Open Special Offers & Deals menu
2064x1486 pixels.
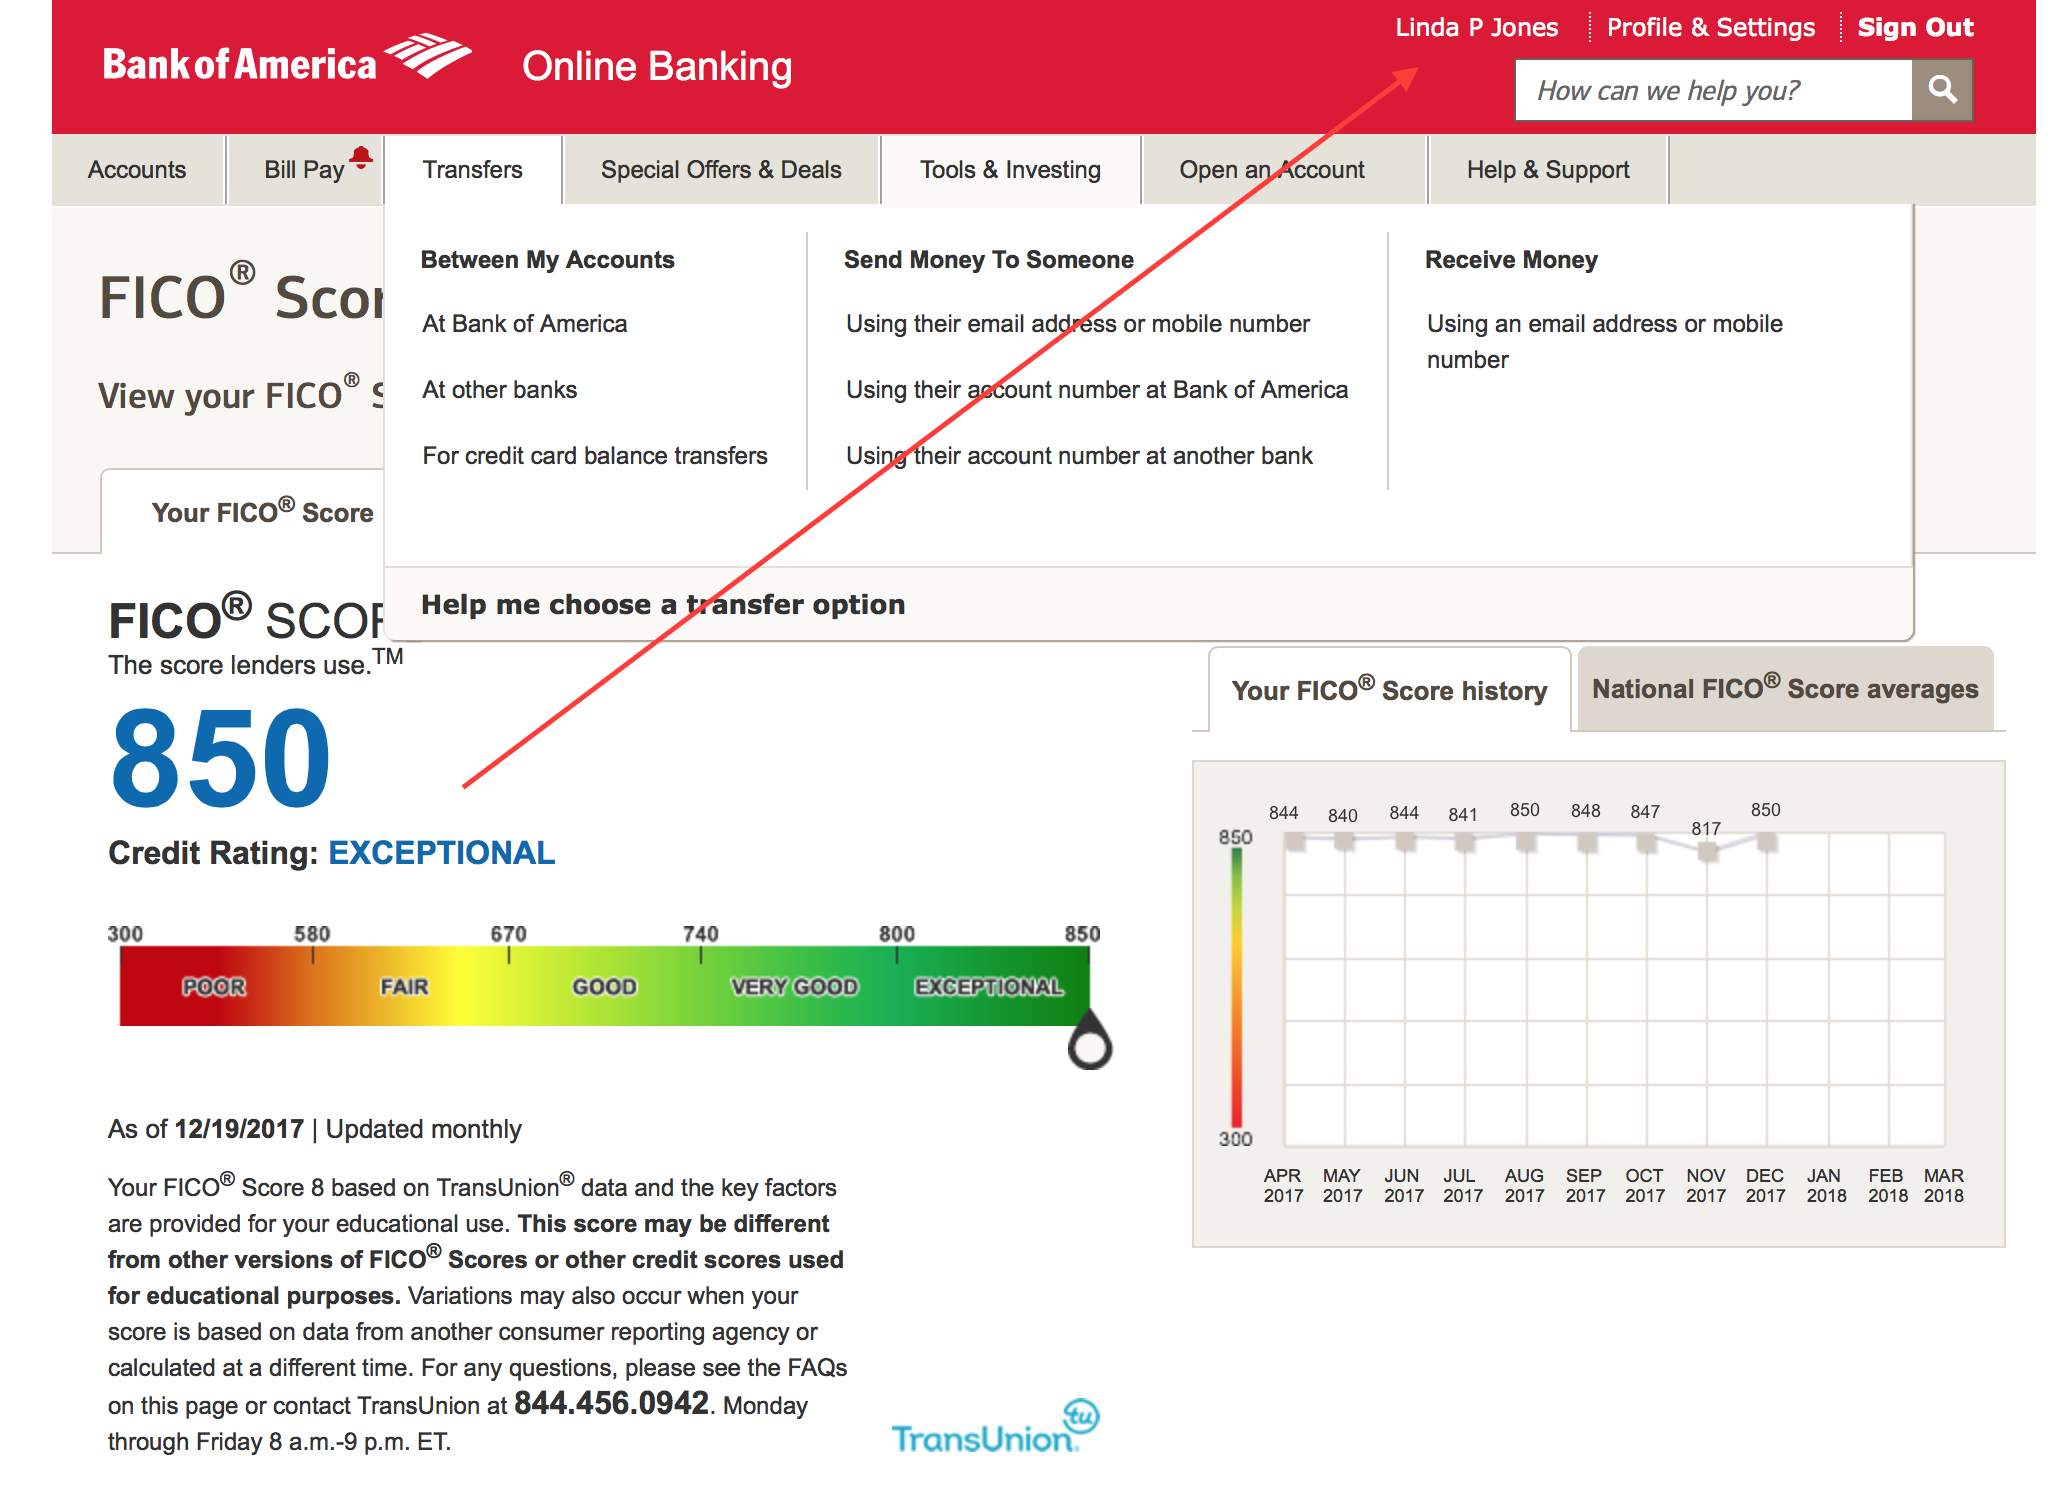point(721,170)
